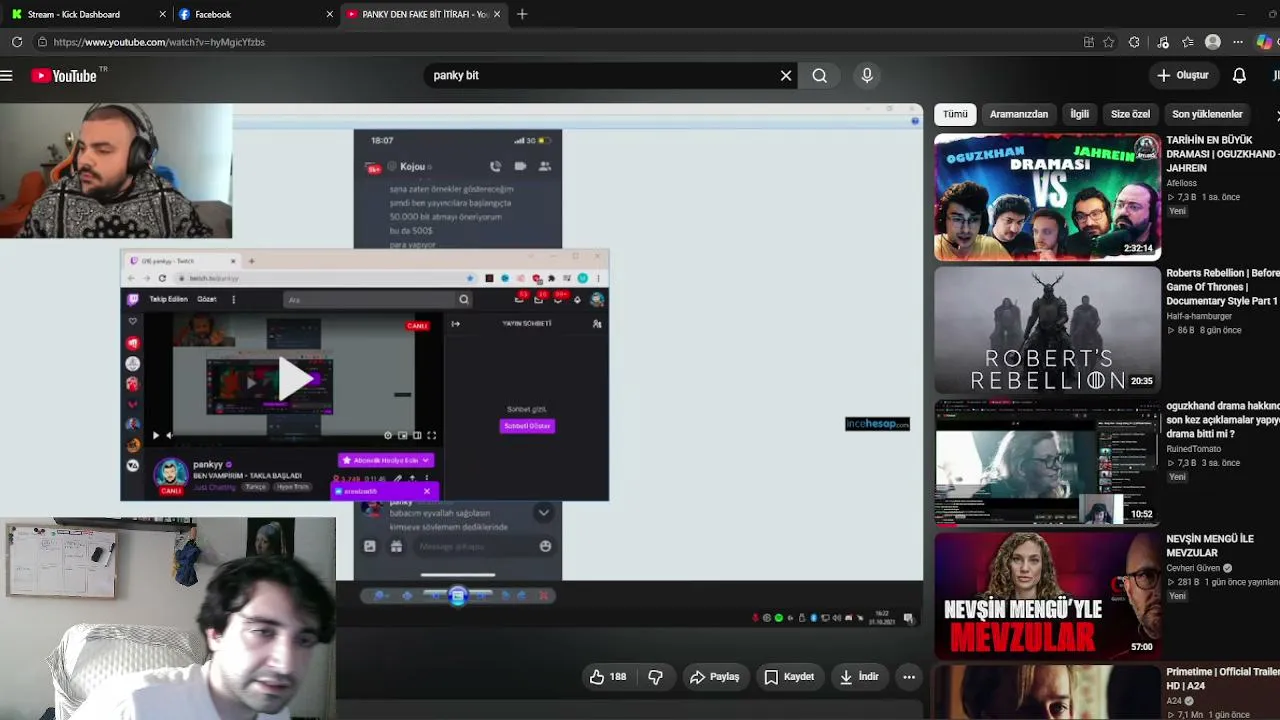Screen dimensions: 1280x720
Task: Open the oguzkhand drama video thumbnail 10:52
Action: (1047, 463)
